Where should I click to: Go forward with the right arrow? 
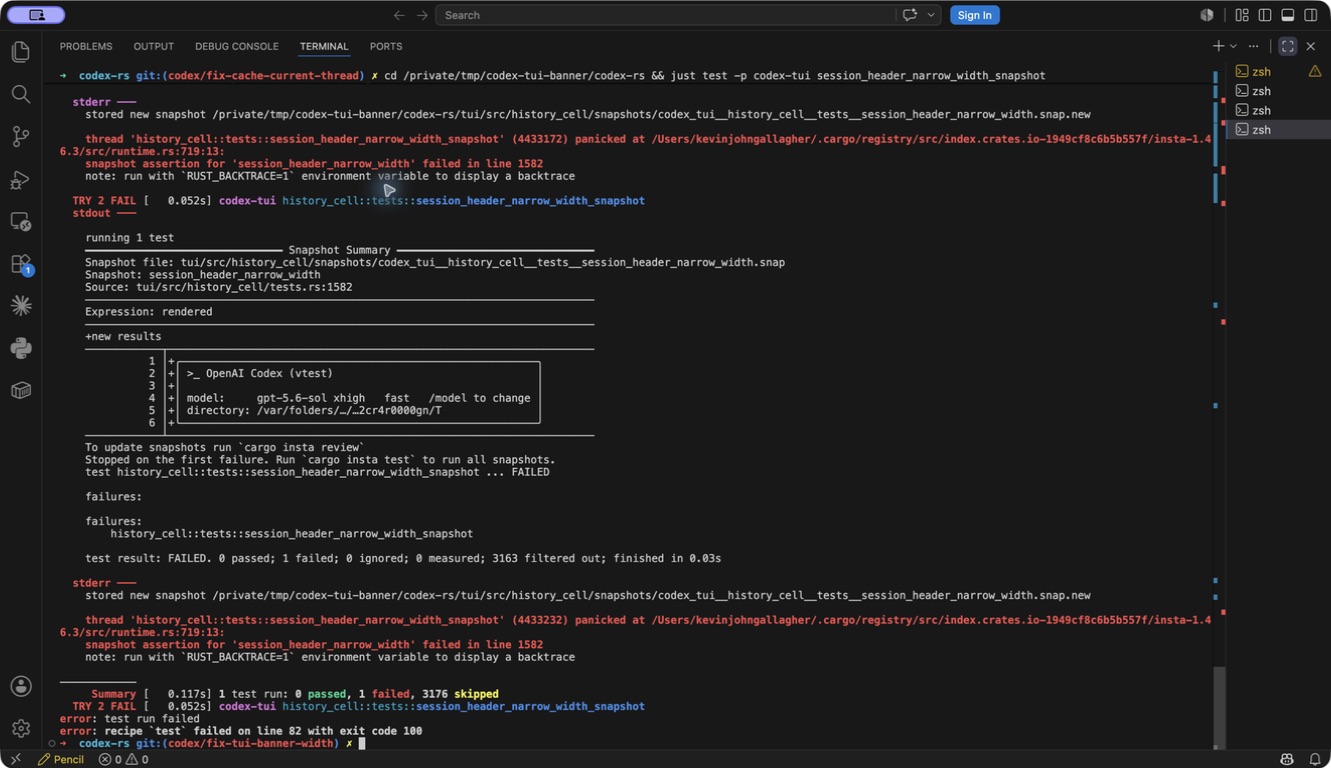(x=422, y=15)
